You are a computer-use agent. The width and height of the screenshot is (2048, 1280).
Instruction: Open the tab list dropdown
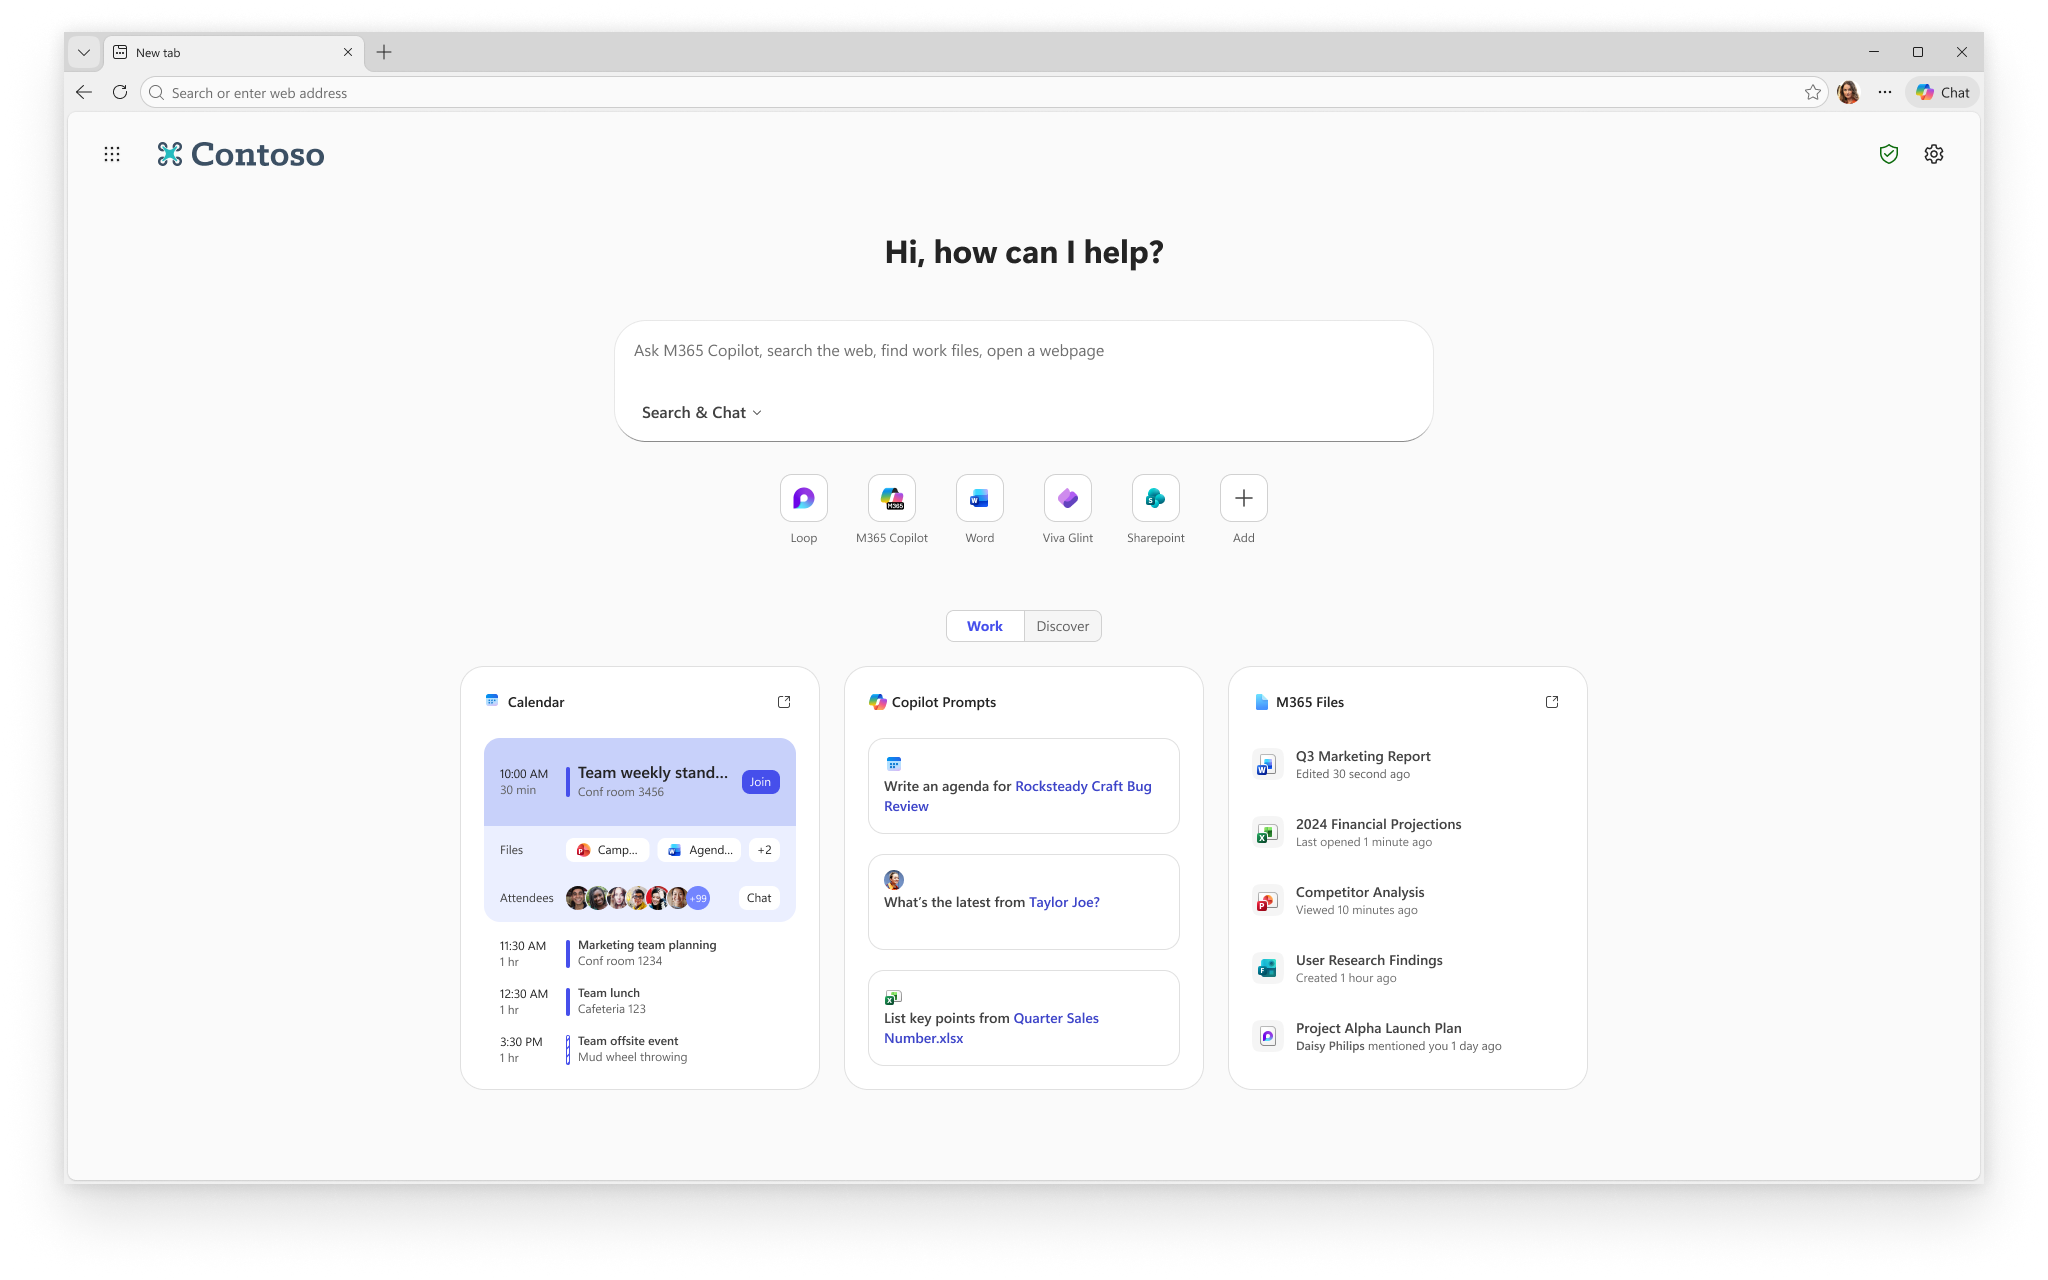coord(84,52)
